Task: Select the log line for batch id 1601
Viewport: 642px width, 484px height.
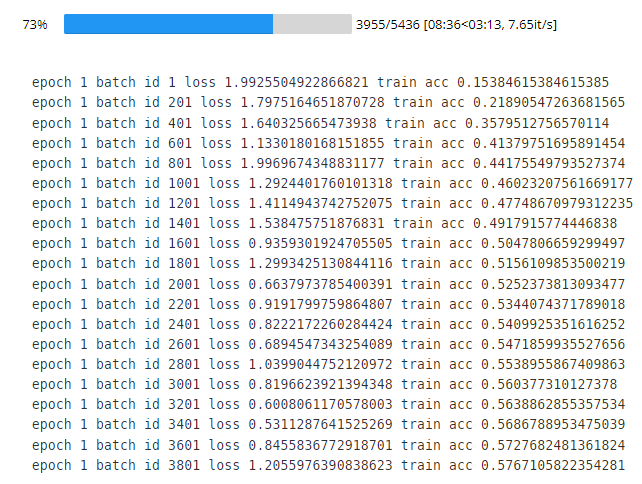Action: click(328, 244)
